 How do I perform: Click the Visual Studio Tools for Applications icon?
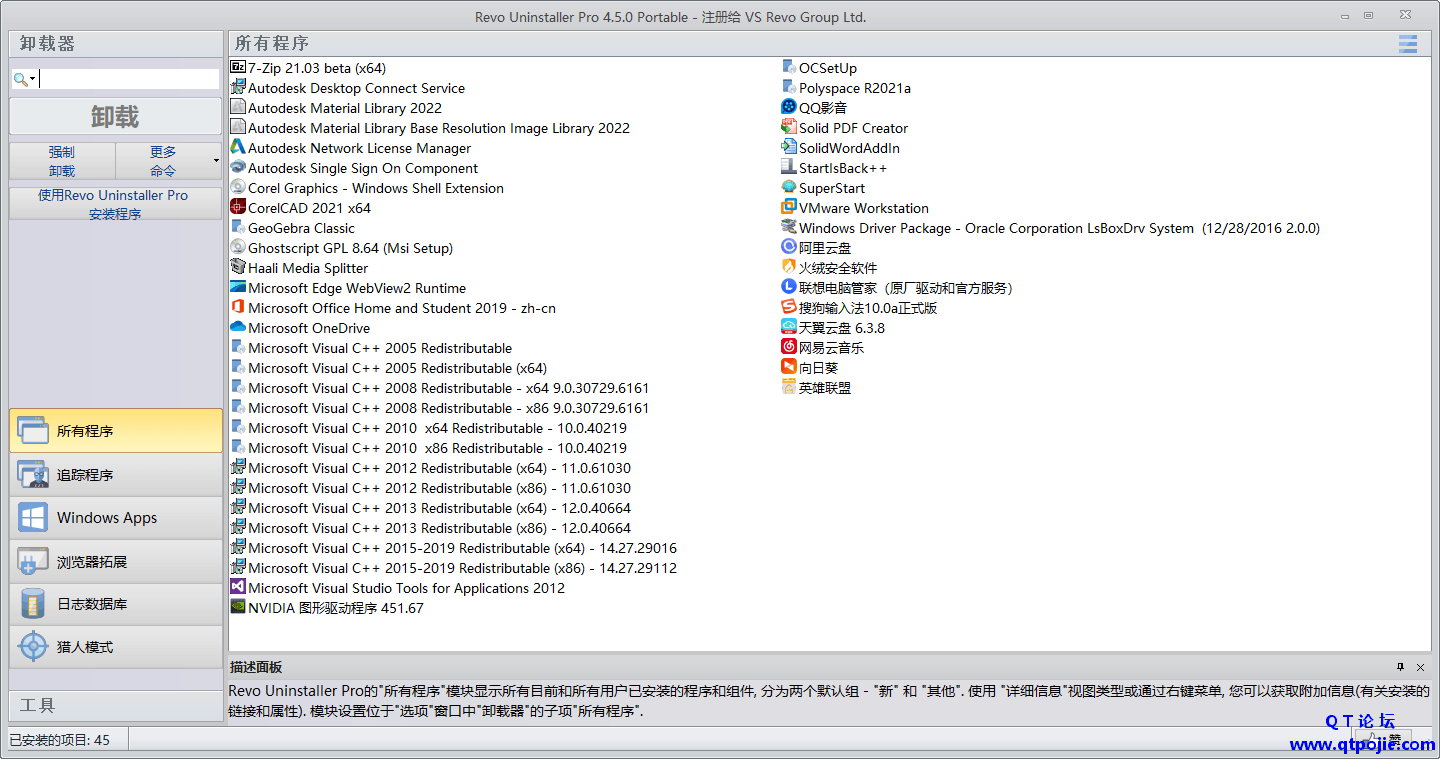[238, 588]
